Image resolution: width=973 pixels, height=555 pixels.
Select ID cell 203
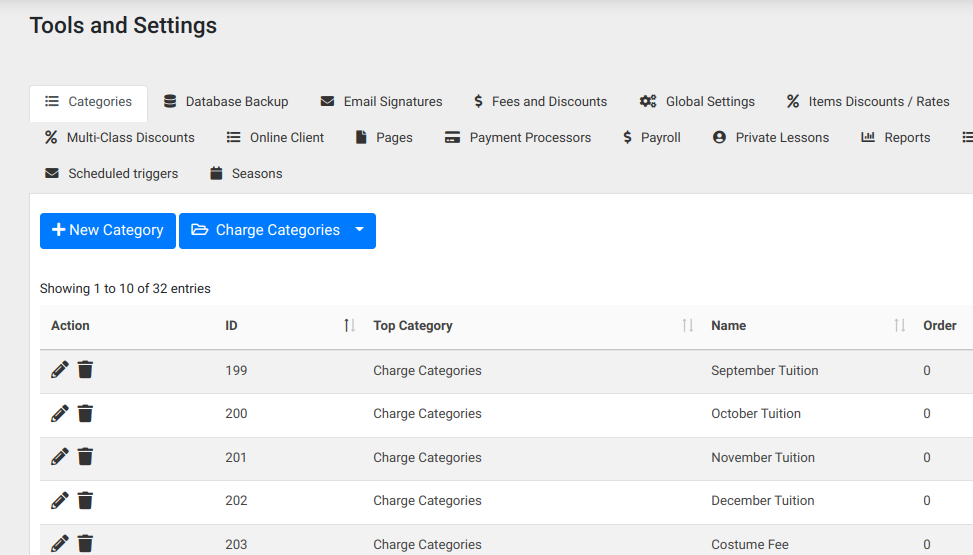pos(236,544)
